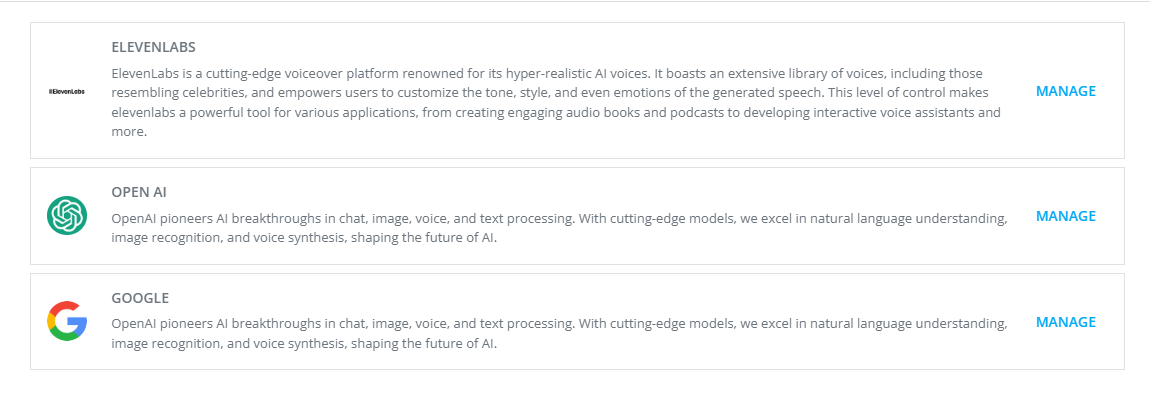Open Manage for Google provider
Screen dimensions: 1150x401
(x=1065, y=322)
